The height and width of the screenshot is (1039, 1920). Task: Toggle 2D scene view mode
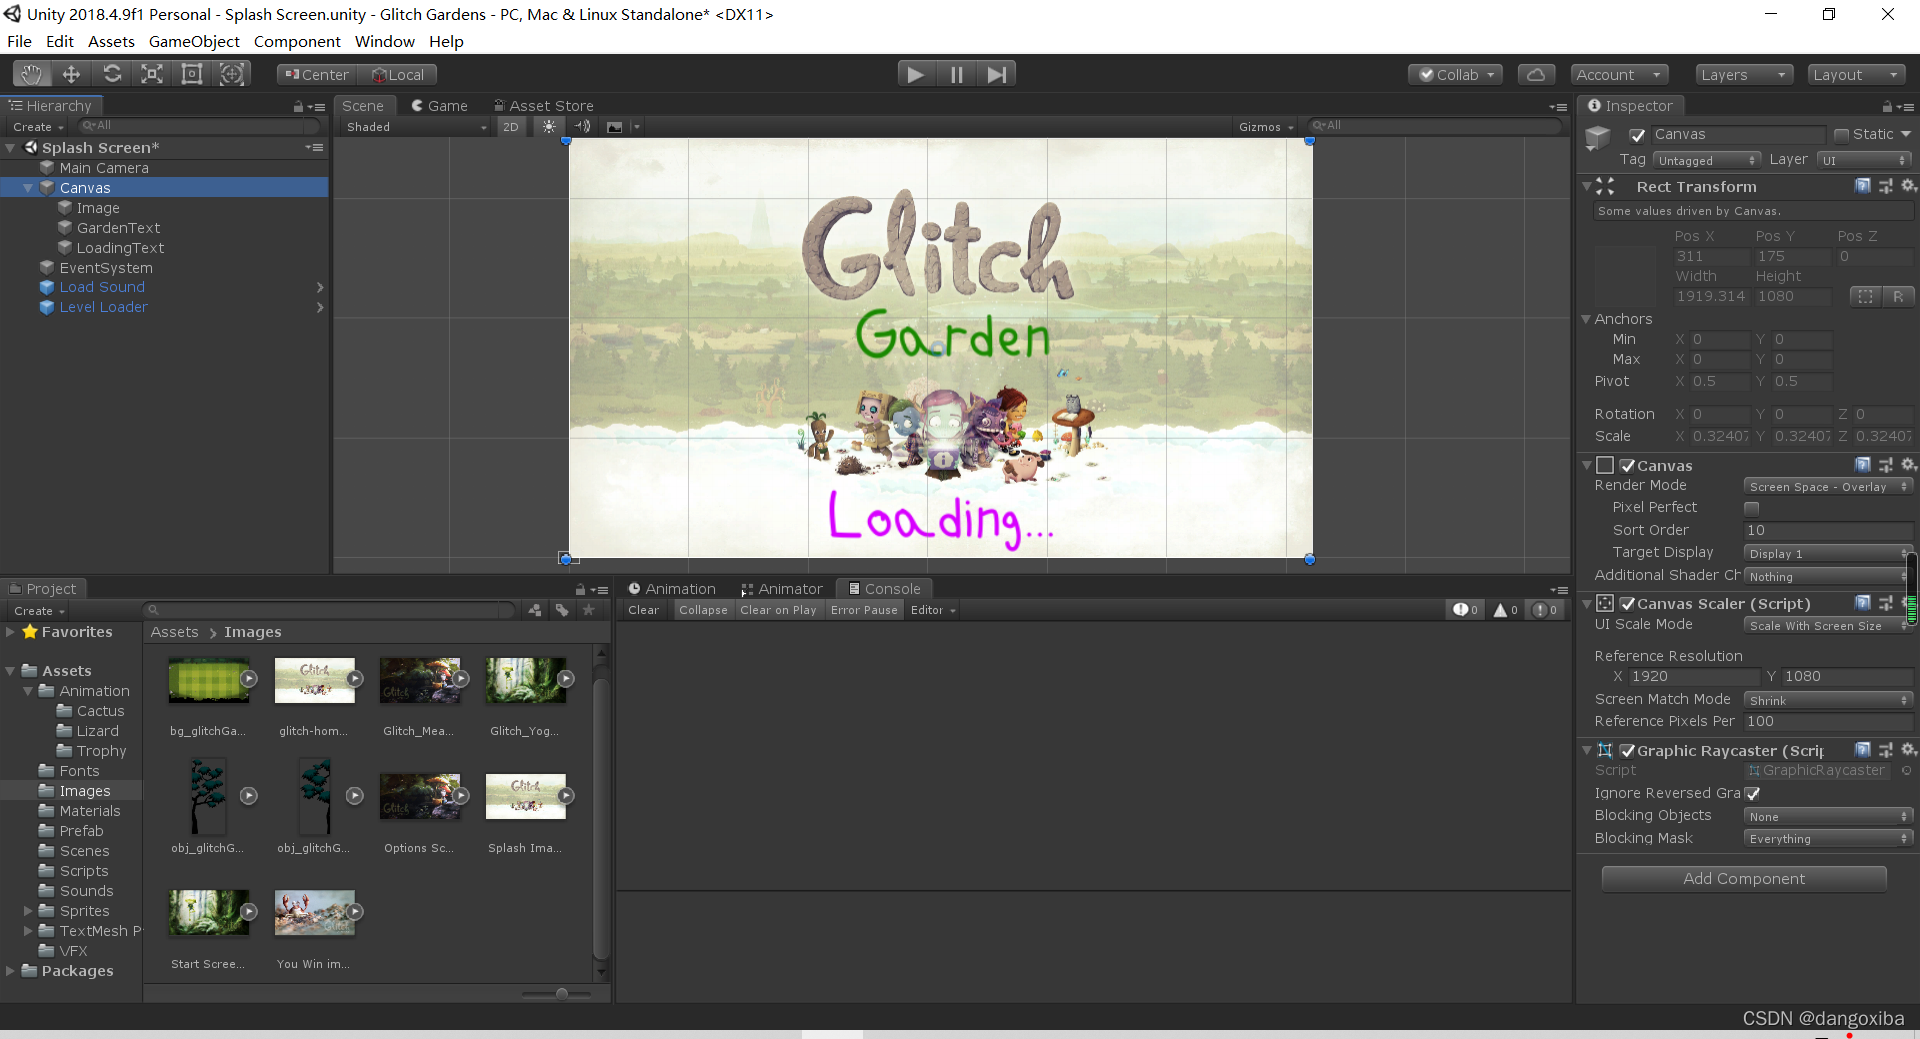pyautogui.click(x=511, y=127)
